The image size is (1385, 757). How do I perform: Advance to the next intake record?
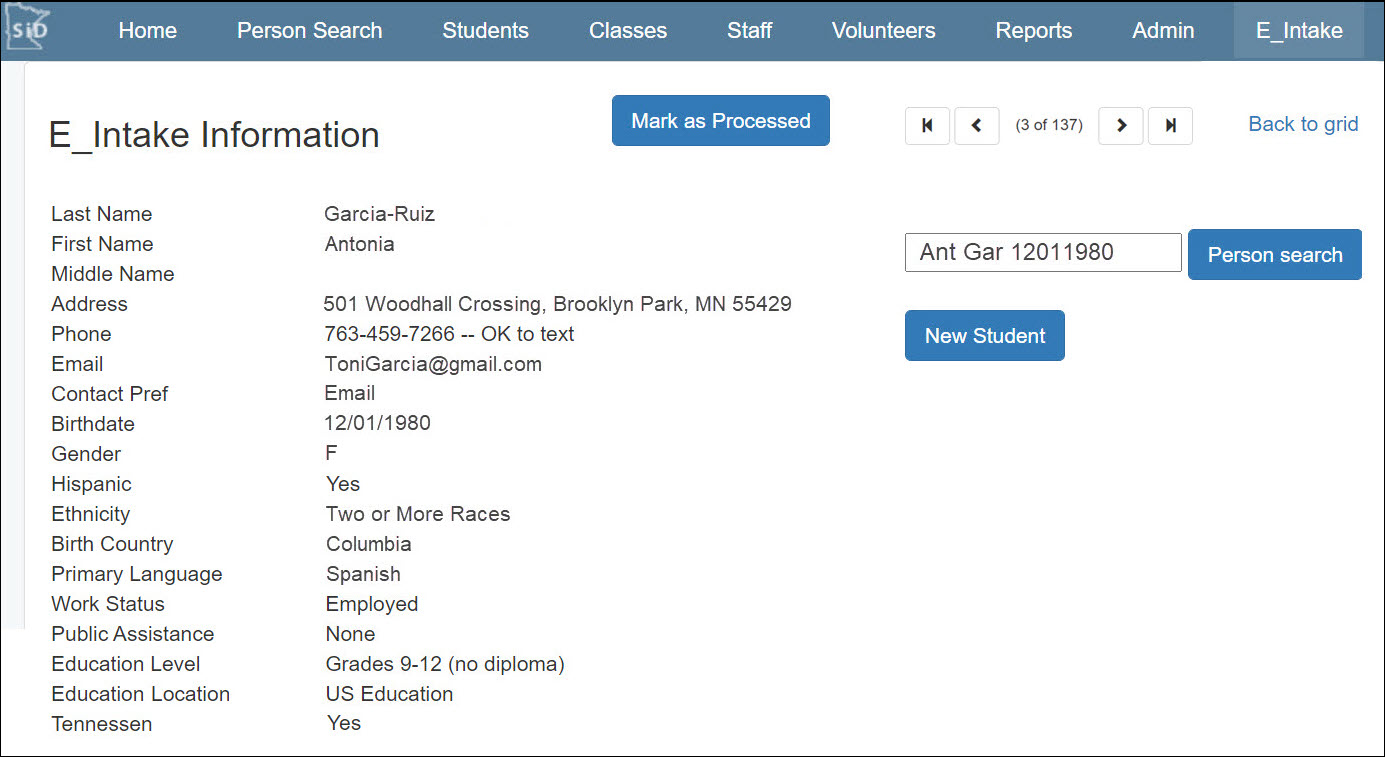[x=1120, y=125]
